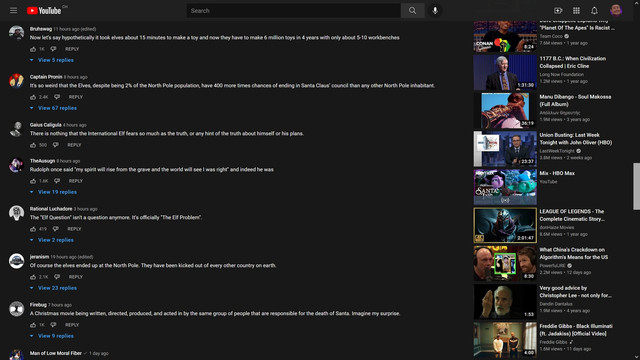Expand View 9 replies under Firebug
Viewport: 640px width, 360px height.
coord(52,336)
